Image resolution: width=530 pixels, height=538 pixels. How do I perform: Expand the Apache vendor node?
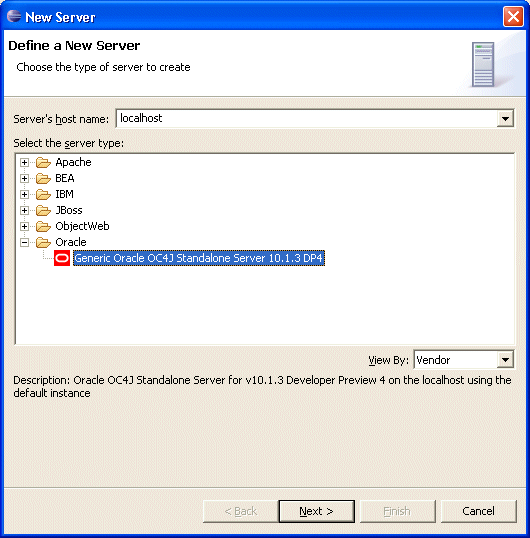(x=24, y=162)
